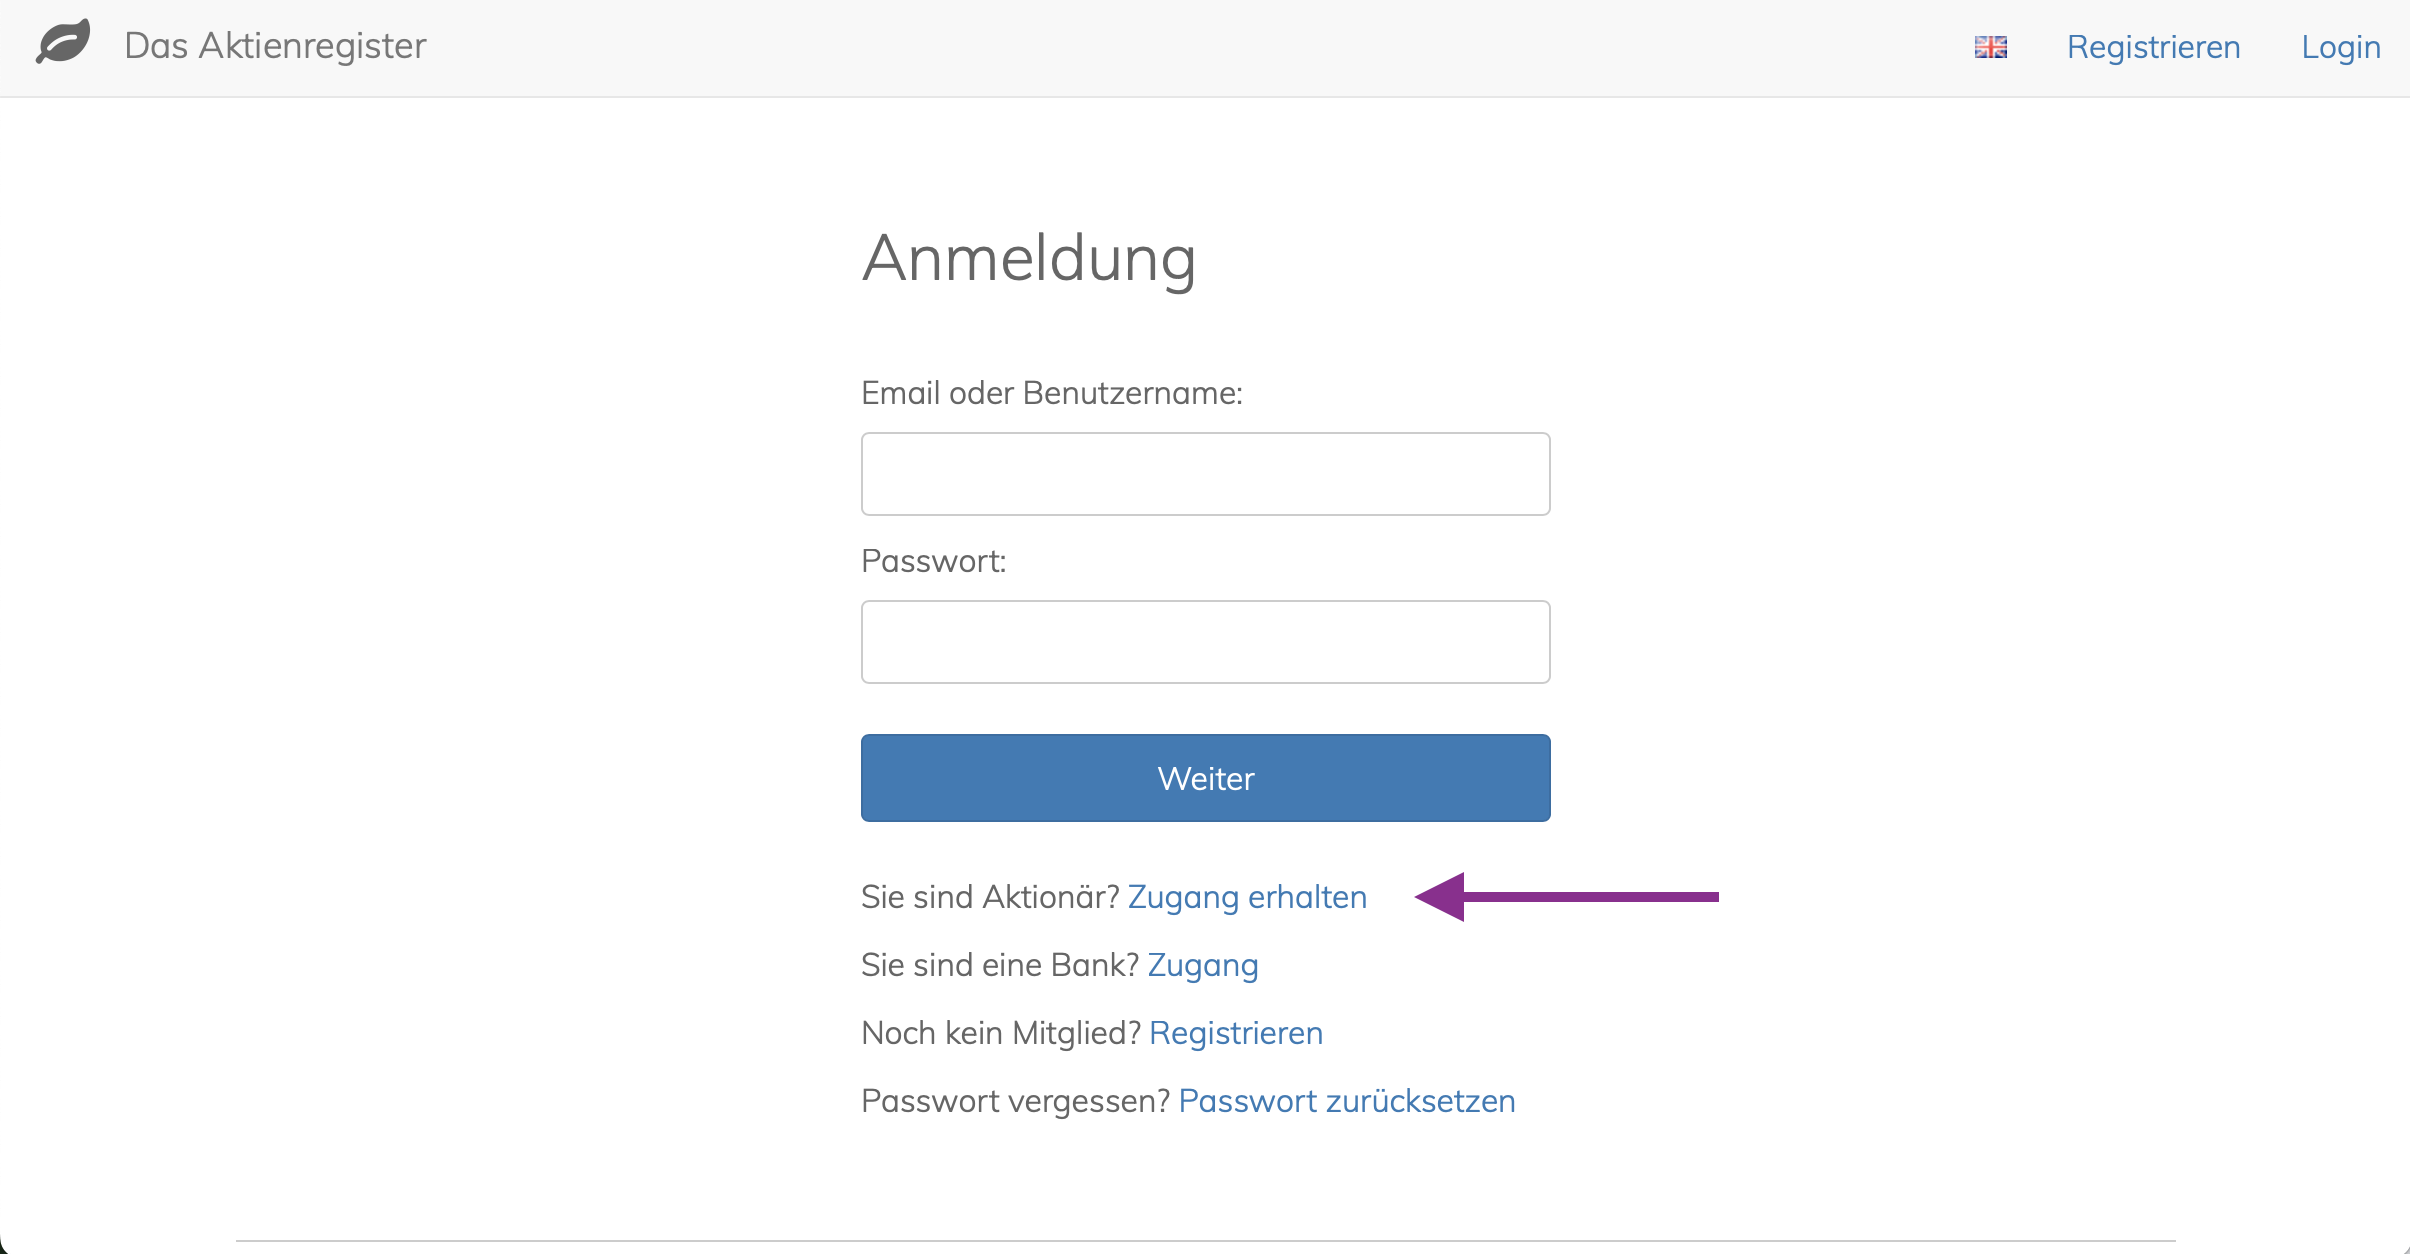Follow the Zugang link for banks
The height and width of the screenshot is (1254, 2410).
pos(1203,965)
